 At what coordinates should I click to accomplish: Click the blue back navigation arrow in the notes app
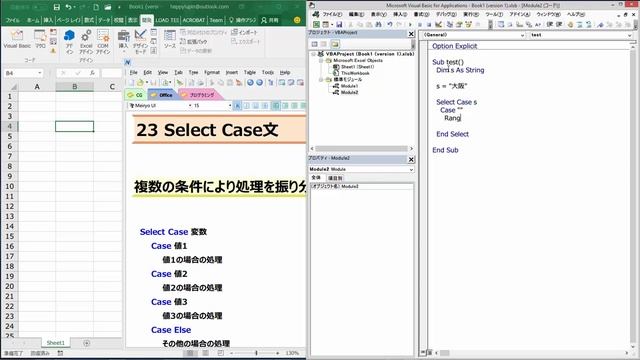pos(250,83)
